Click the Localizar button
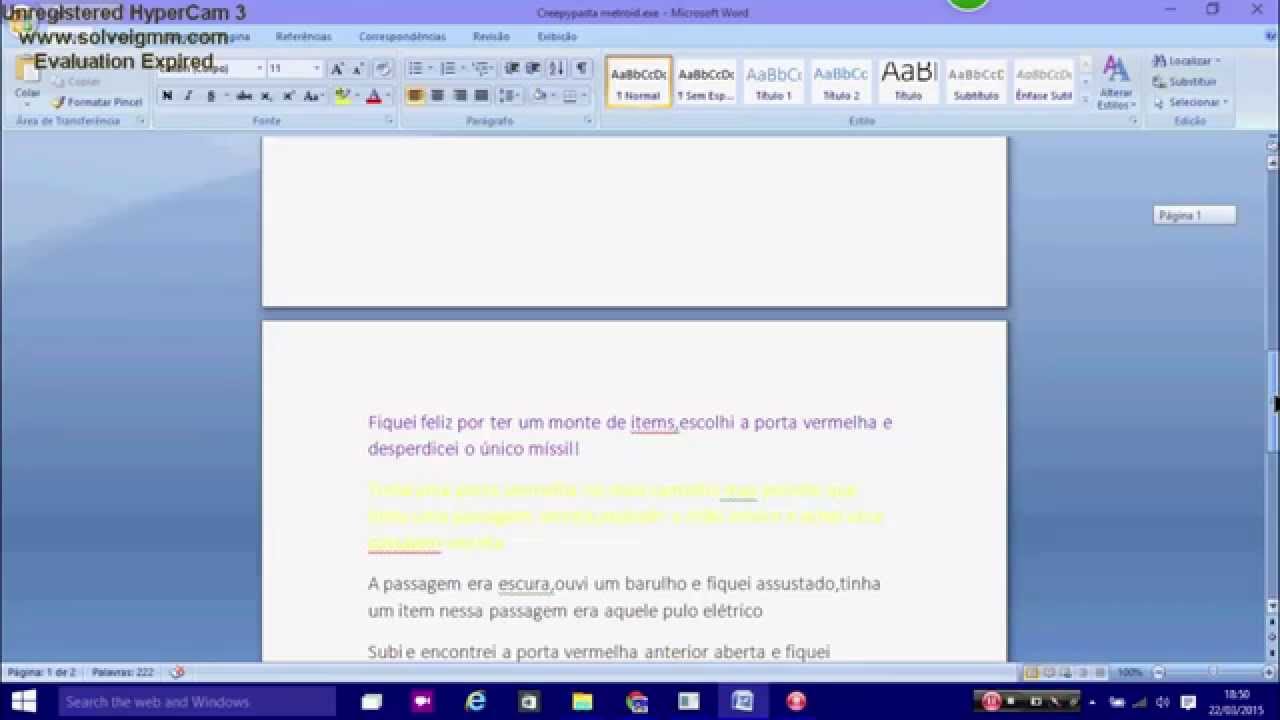 (x=1187, y=61)
